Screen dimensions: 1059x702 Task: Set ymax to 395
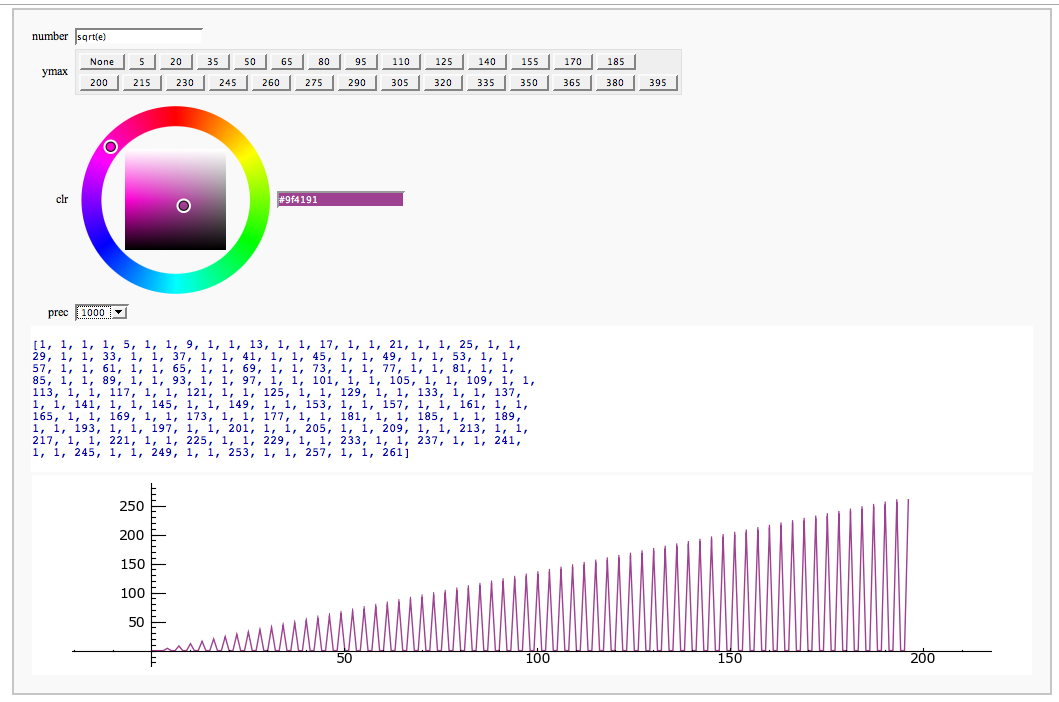(657, 83)
